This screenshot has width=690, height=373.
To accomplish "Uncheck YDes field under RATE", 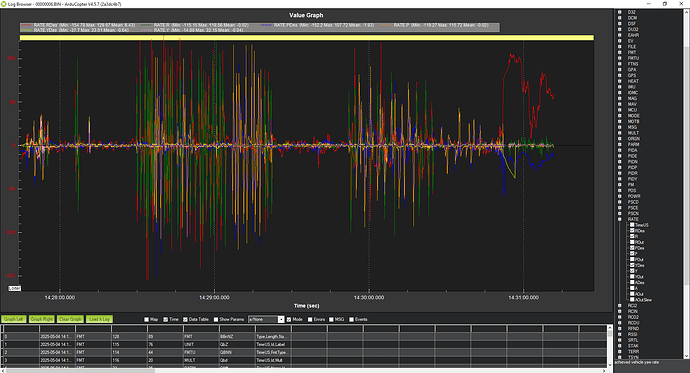I will pyautogui.click(x=632, y=265).
